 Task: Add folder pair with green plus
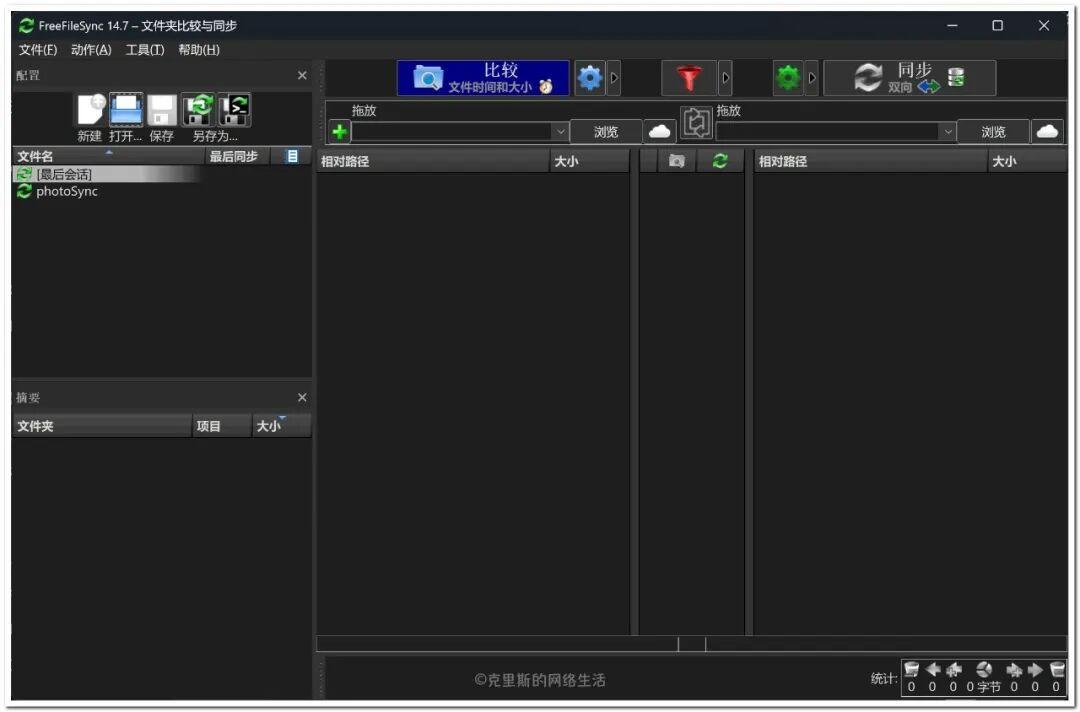coord(340,132)
